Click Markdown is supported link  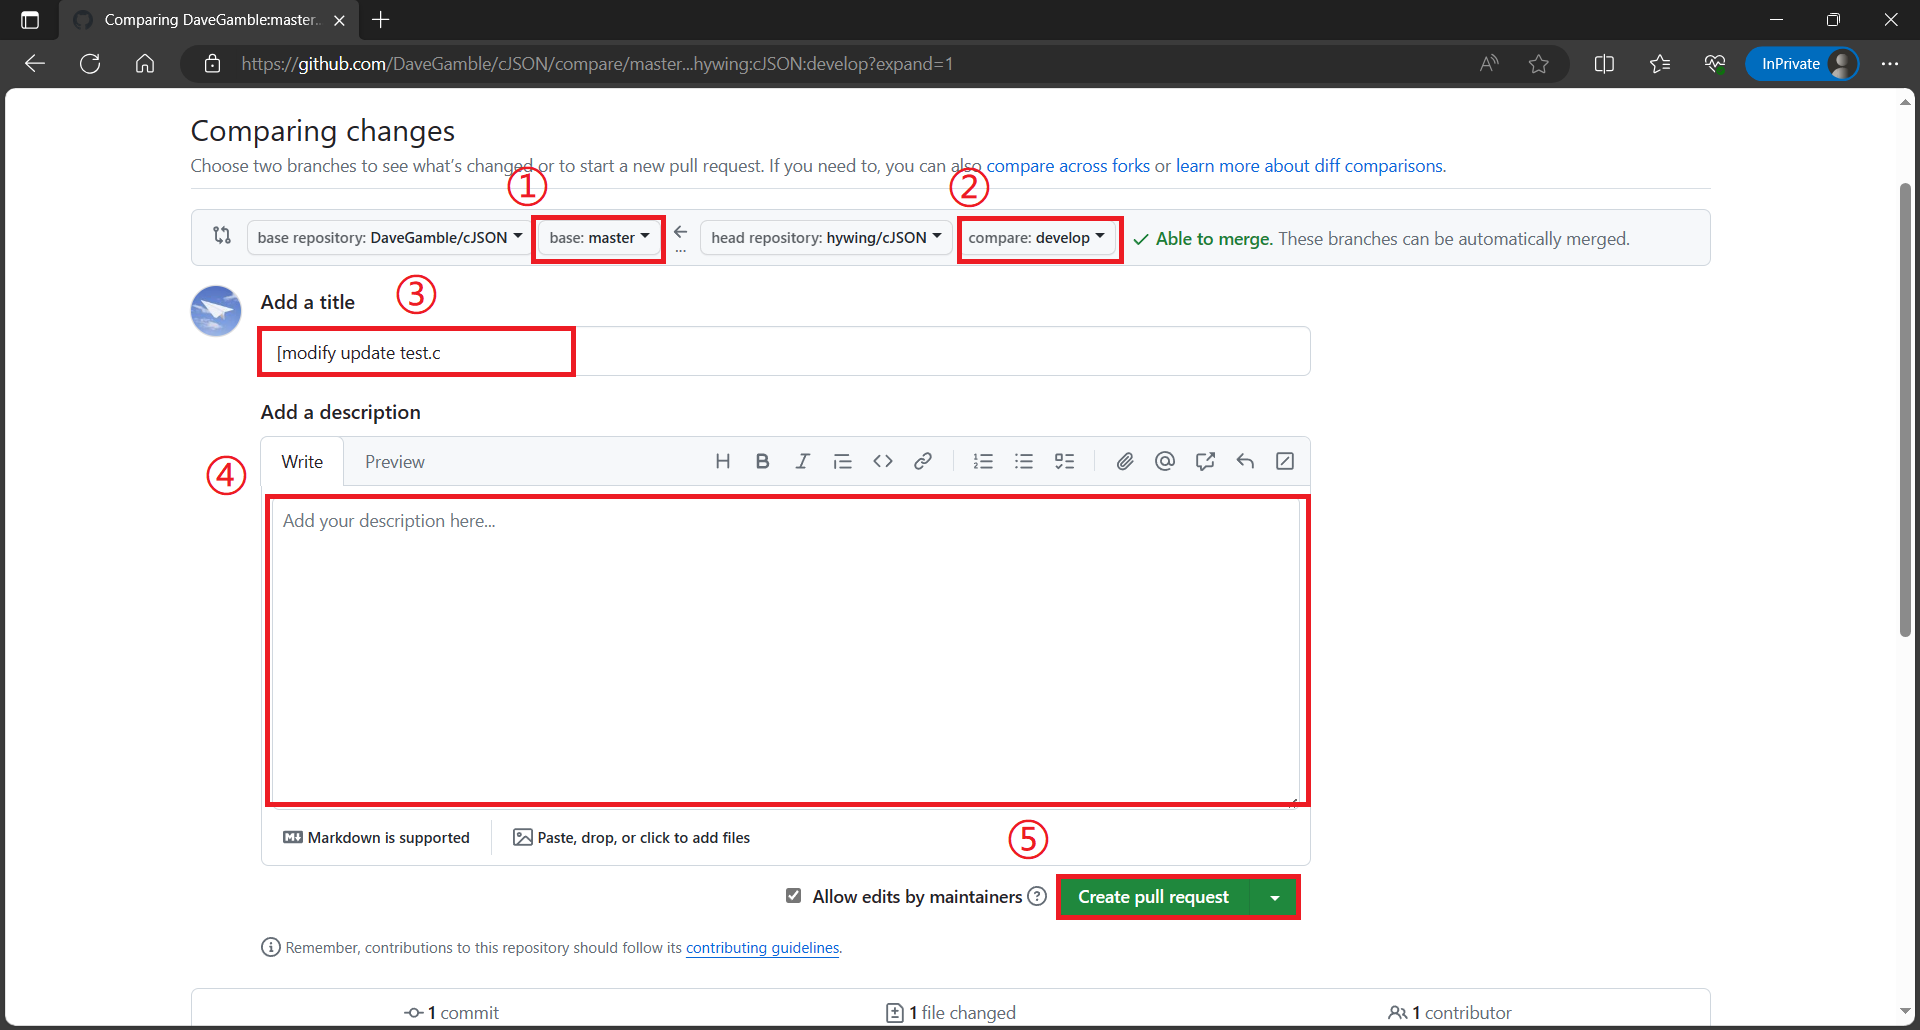point(376,838)
